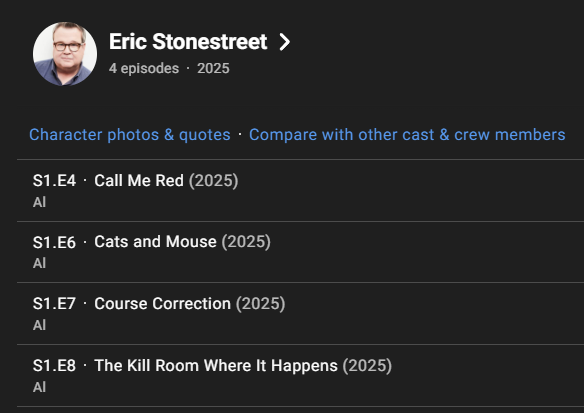Click the 2025 year beside 4 episodes
This screenshot has height=413, width=584.
213,69
